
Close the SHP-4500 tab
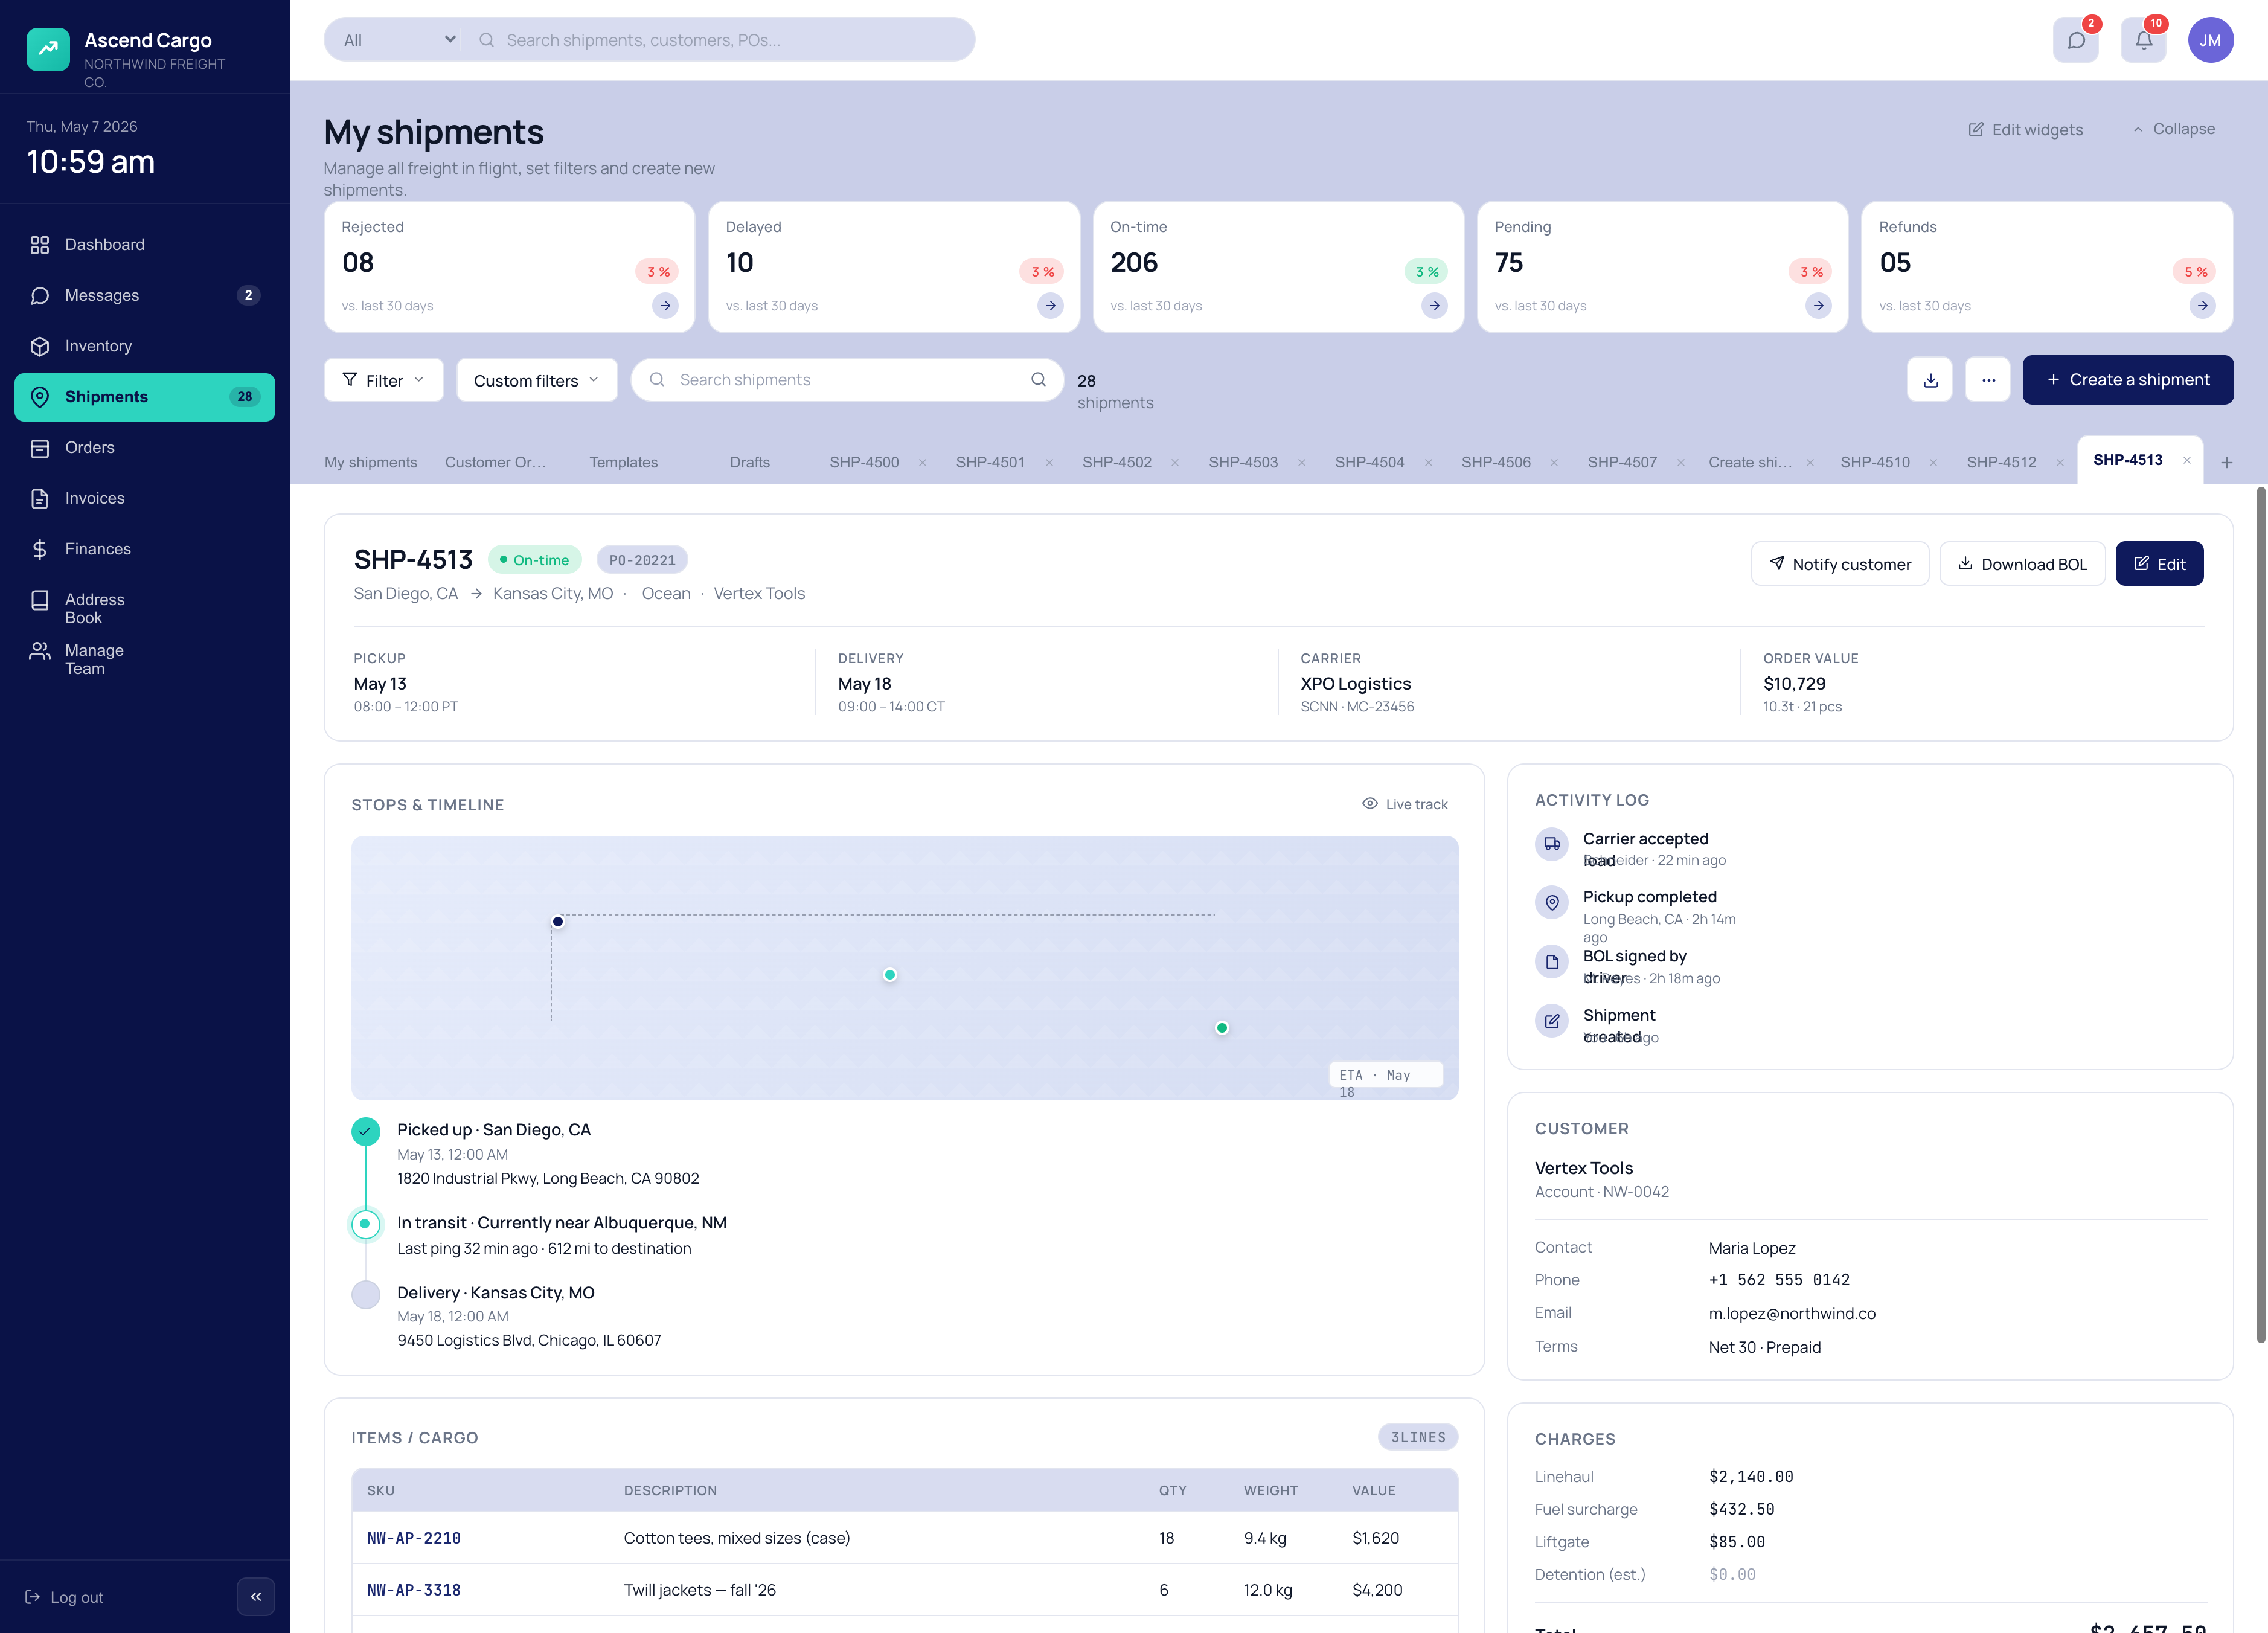tap(922, 462)
